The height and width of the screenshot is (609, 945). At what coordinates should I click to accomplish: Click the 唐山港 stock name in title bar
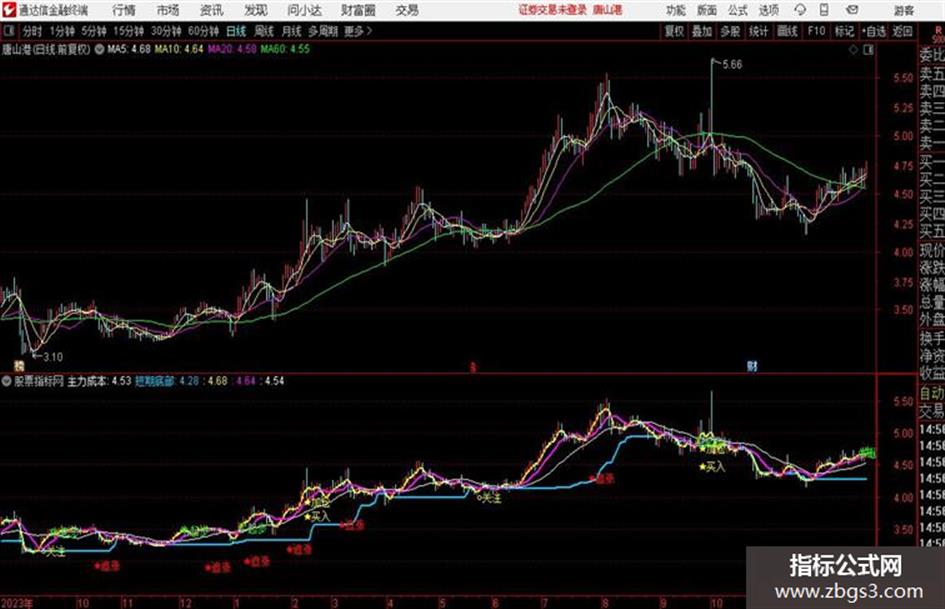pyautogui.click(x=607, y=10)
